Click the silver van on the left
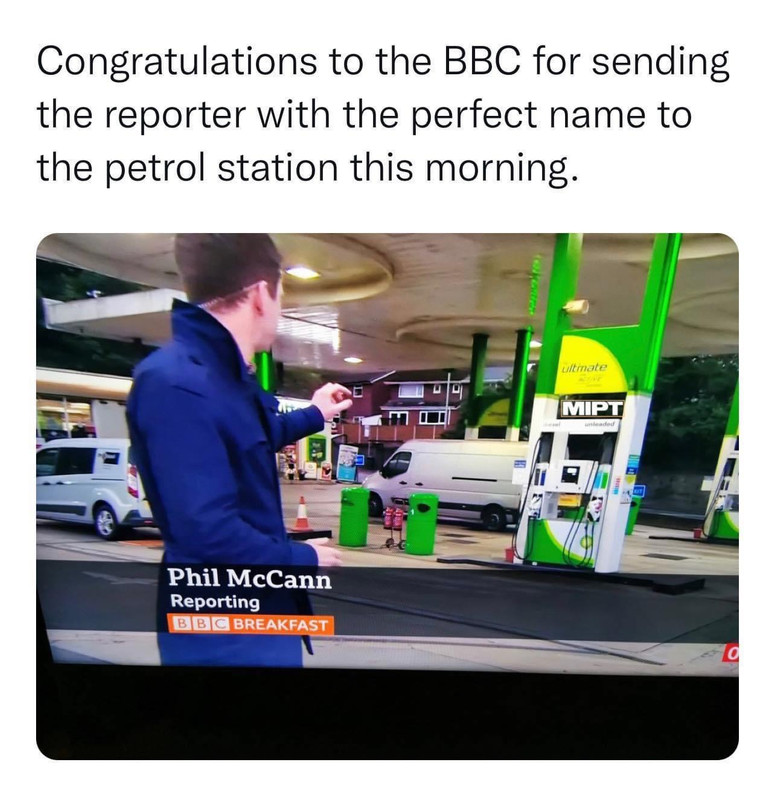This screenshot has height=800, width=775. pyautogui.click(x=92, y=487)
